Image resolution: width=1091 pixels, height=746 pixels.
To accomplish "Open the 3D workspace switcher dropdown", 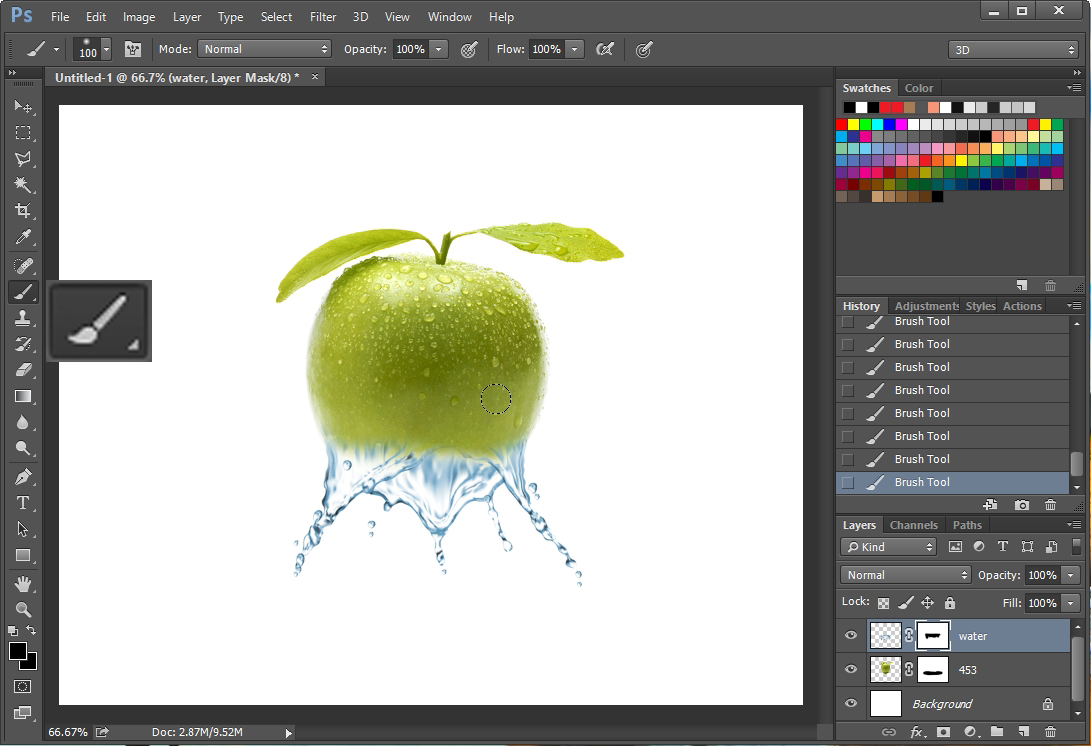I will [1013, 49].
